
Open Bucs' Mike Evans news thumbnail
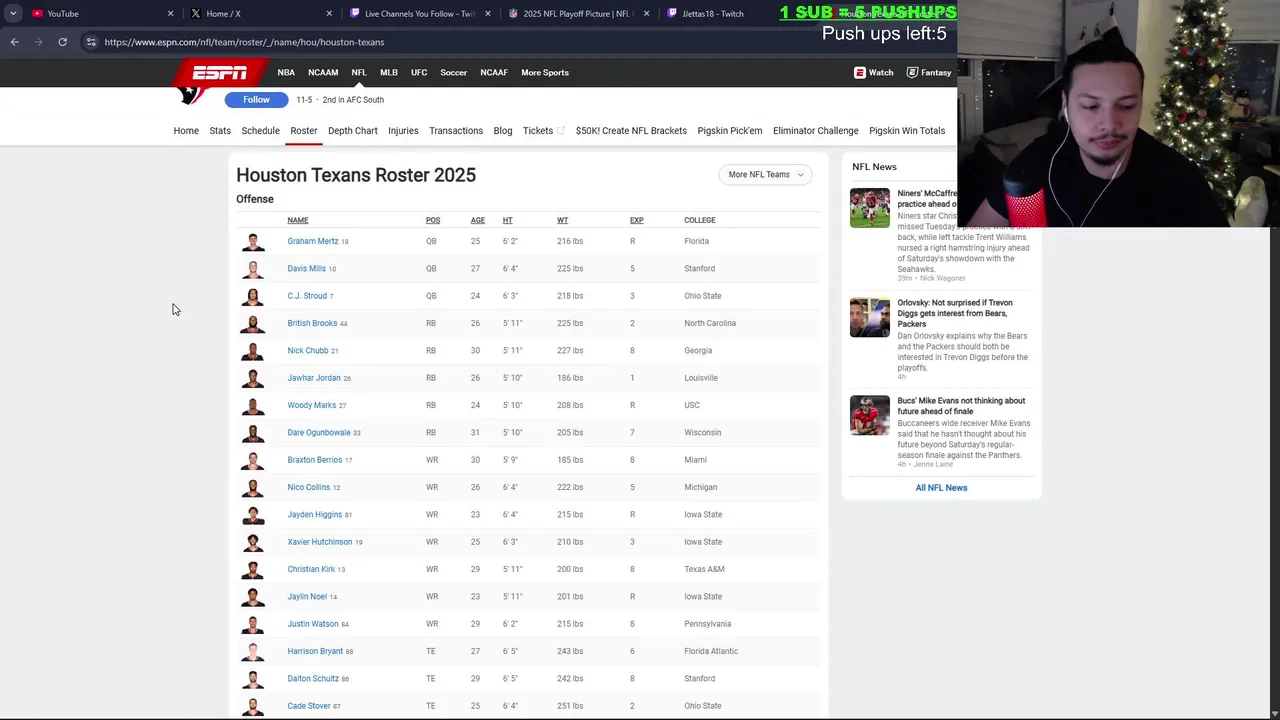pyautogui.click(x=870, y=415)
